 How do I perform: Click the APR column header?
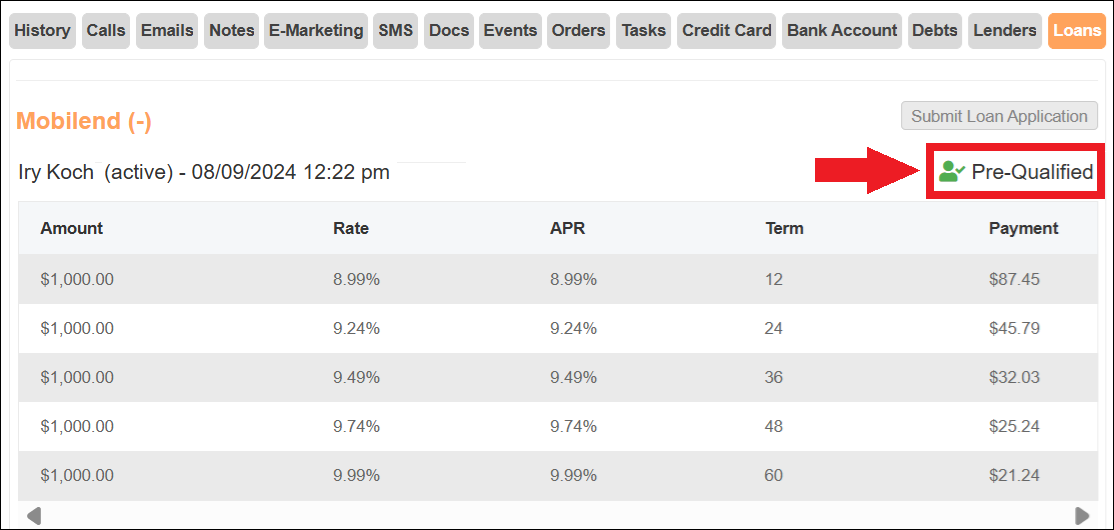tap(568, 228)
